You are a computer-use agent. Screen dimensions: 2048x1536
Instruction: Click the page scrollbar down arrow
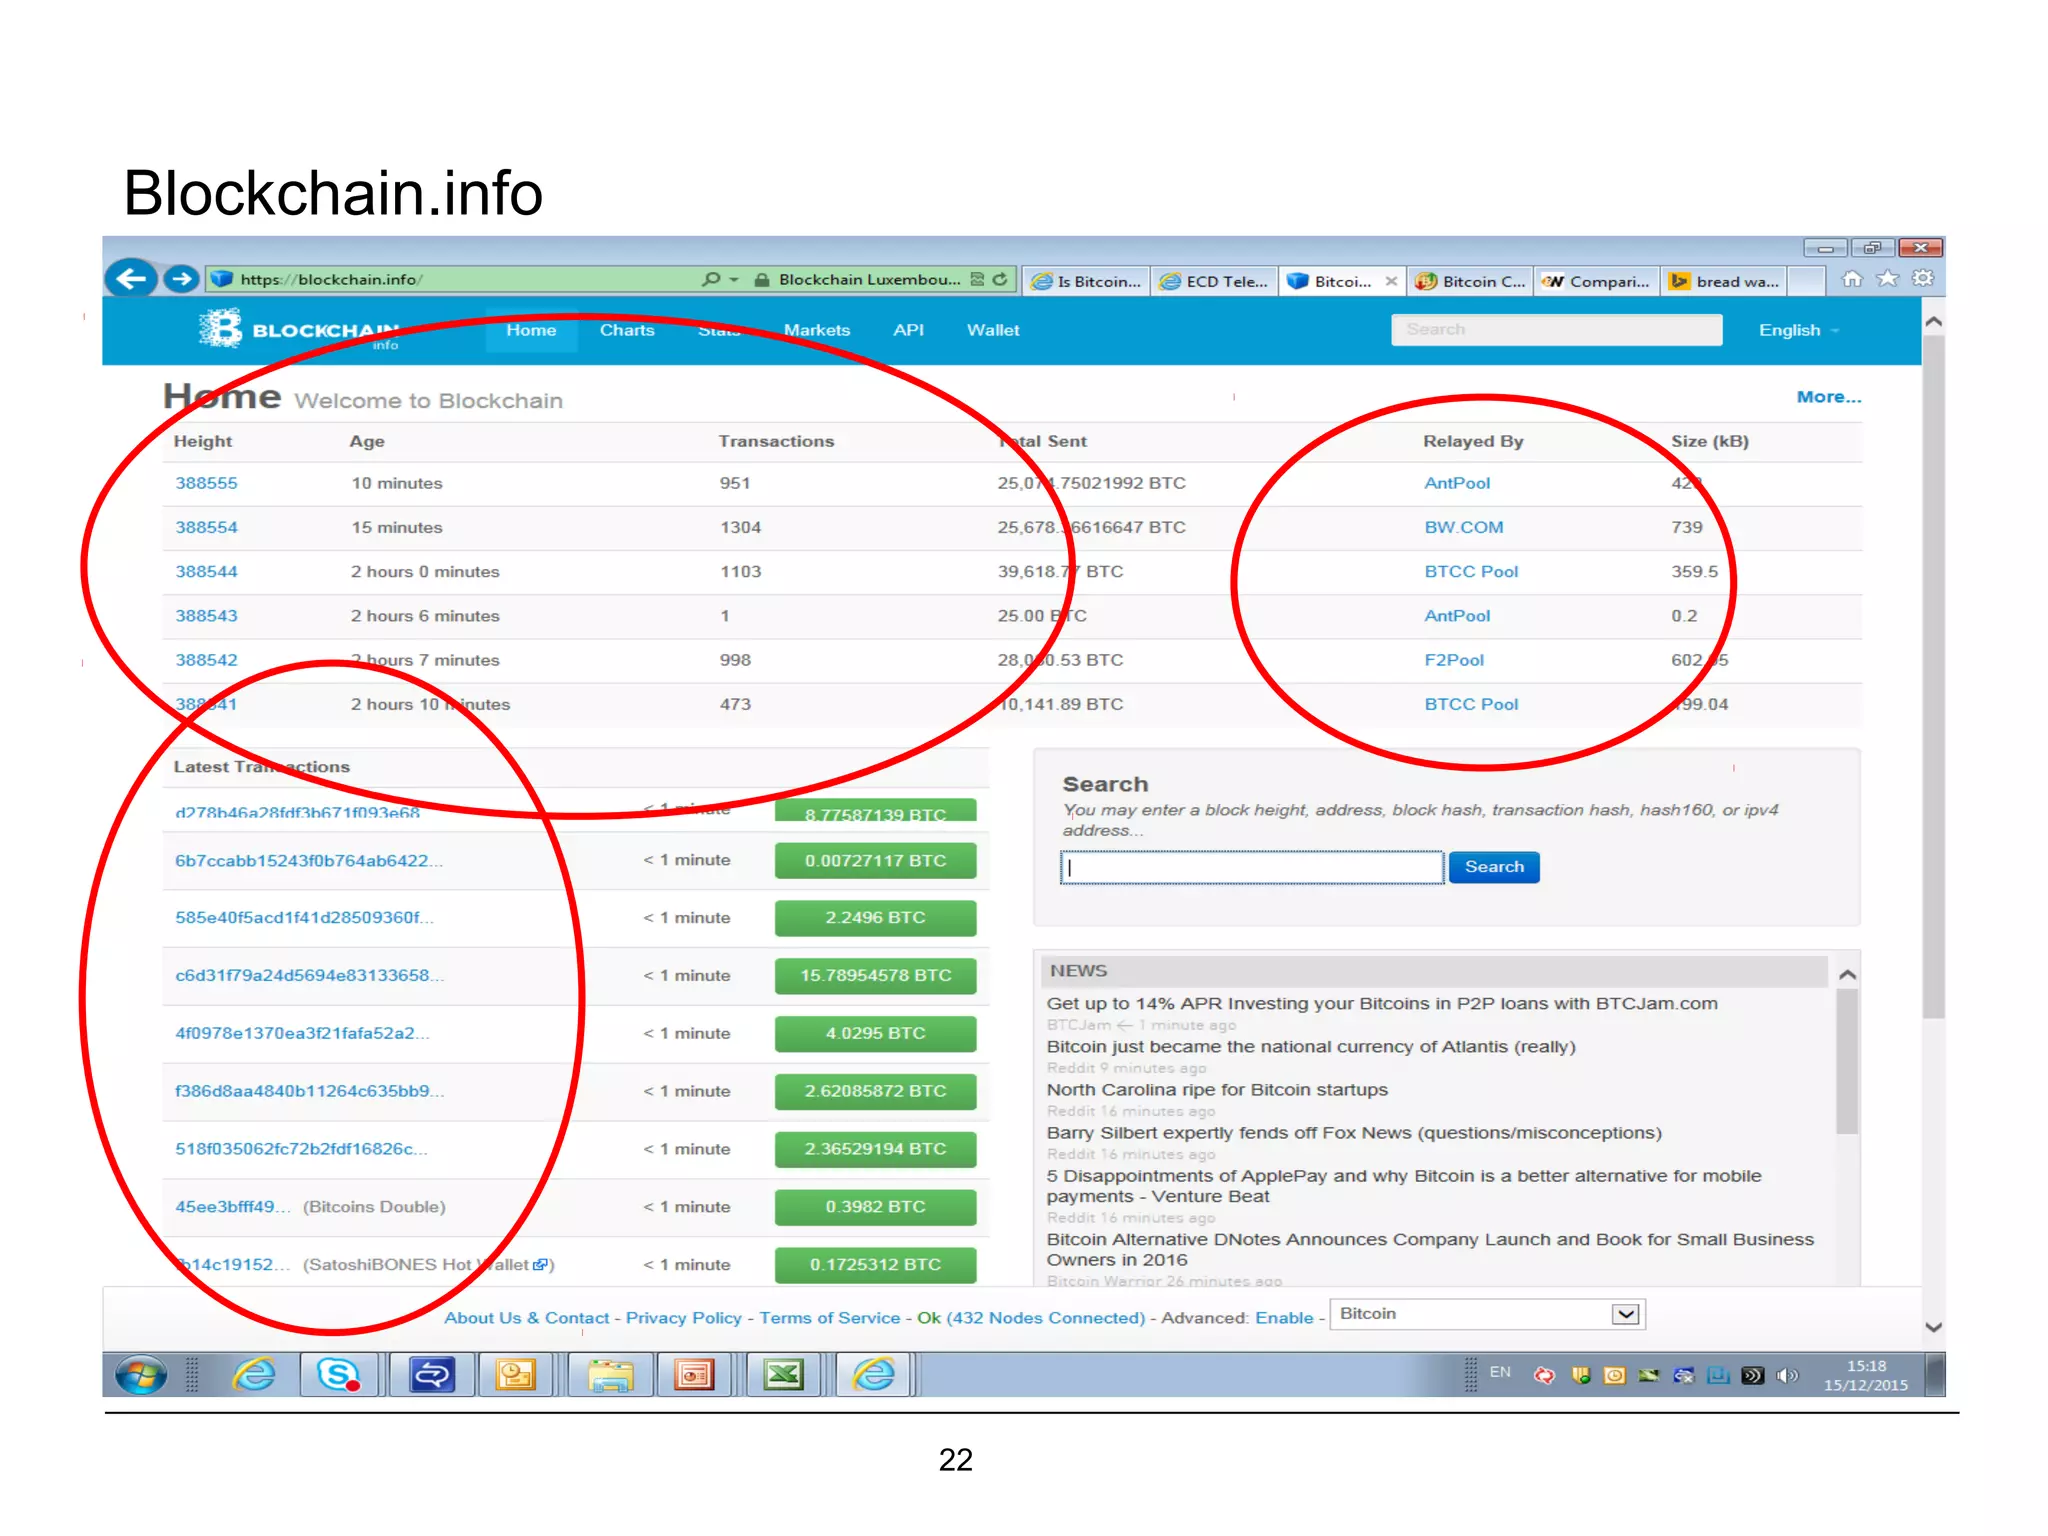click(x=1933, y=1327)
